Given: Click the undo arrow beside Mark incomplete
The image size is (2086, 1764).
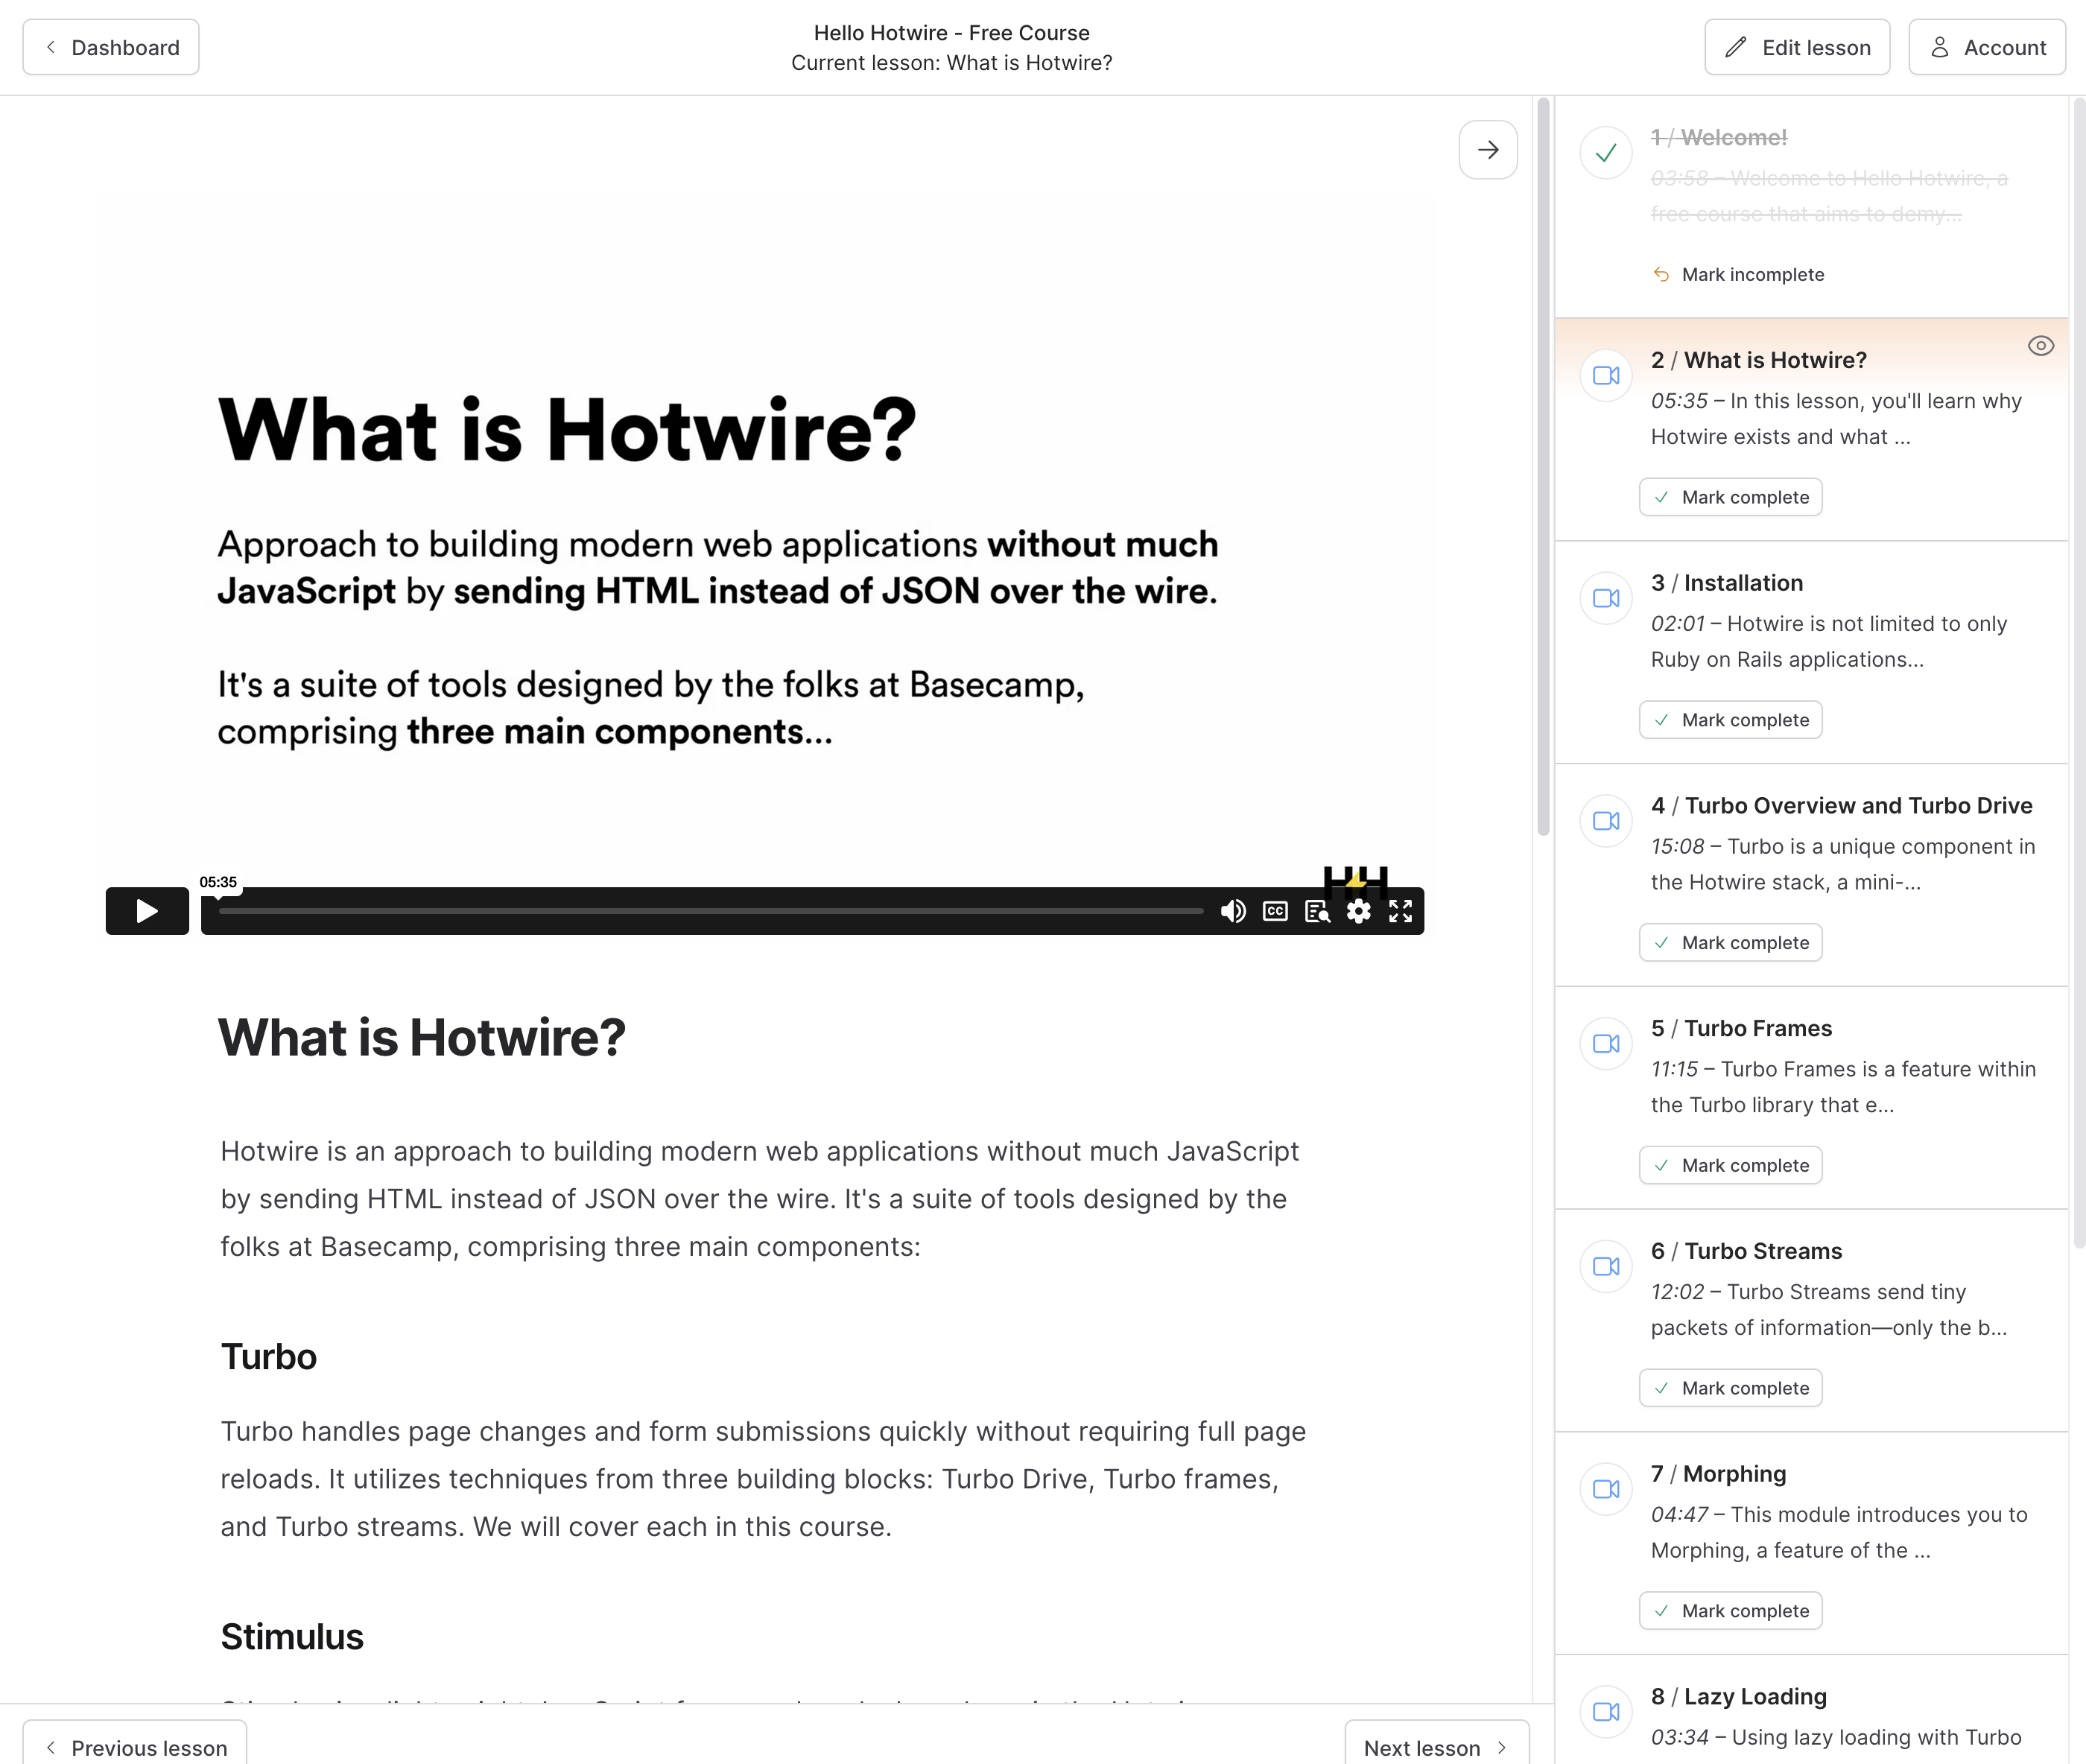Looking at the screenshot, I should click(x=1661, y=274).
